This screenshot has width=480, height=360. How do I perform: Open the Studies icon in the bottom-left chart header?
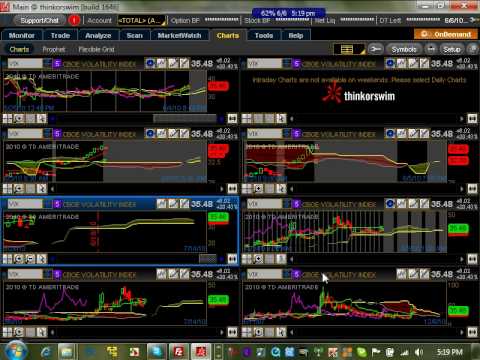[x=161, y=274]
